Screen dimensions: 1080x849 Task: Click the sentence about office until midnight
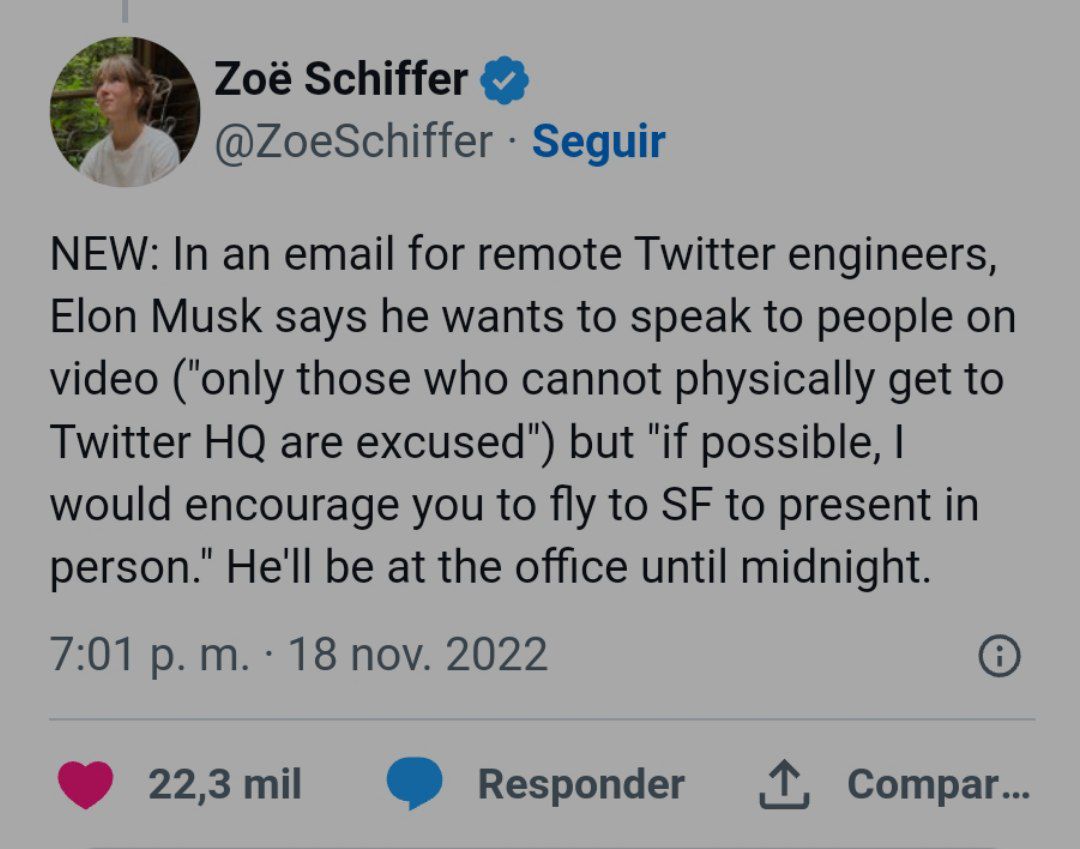[x=578, y=567]
